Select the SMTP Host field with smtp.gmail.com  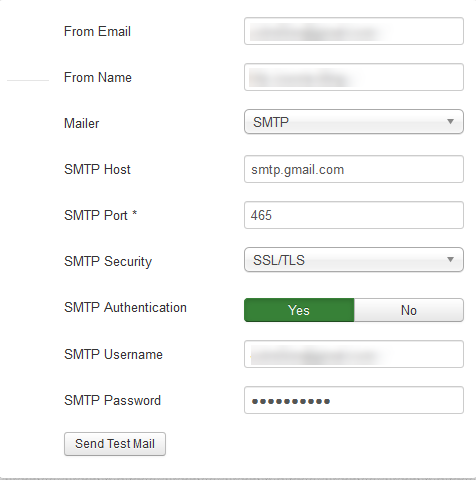pos(354,169)
